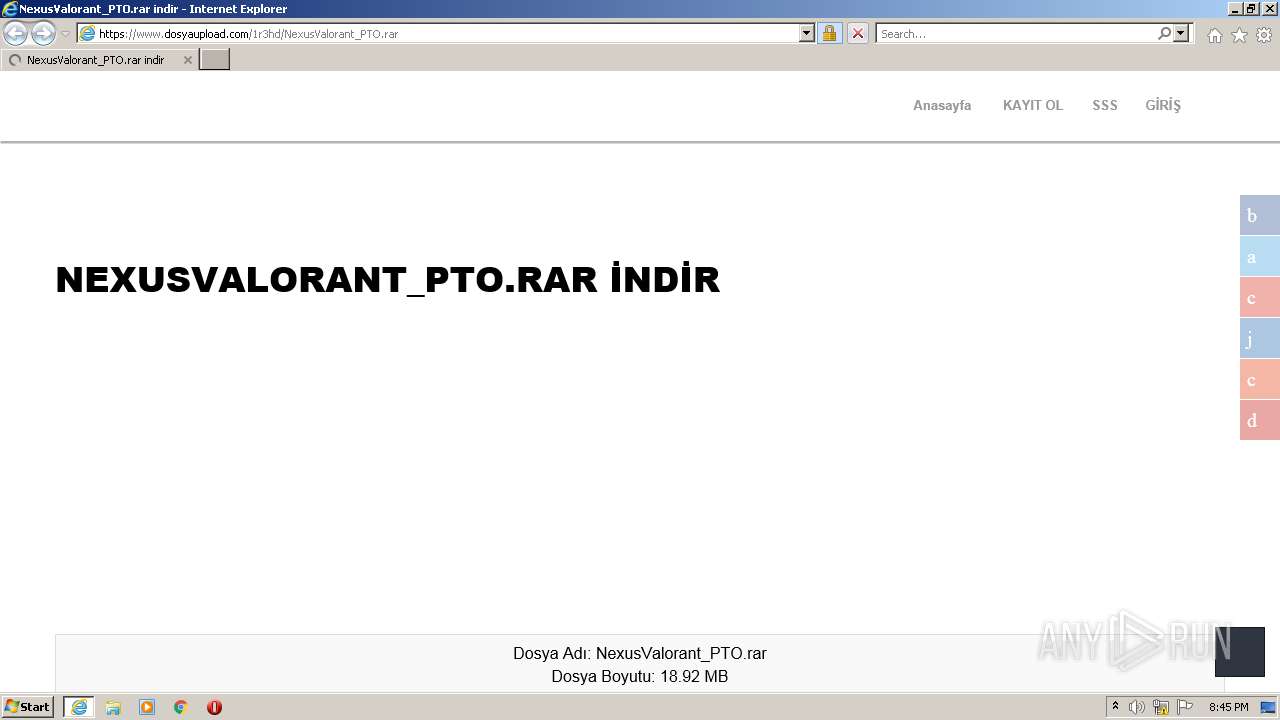Click the magnifier search icon
1280x720 pixels.
[x=1164, y=34]
